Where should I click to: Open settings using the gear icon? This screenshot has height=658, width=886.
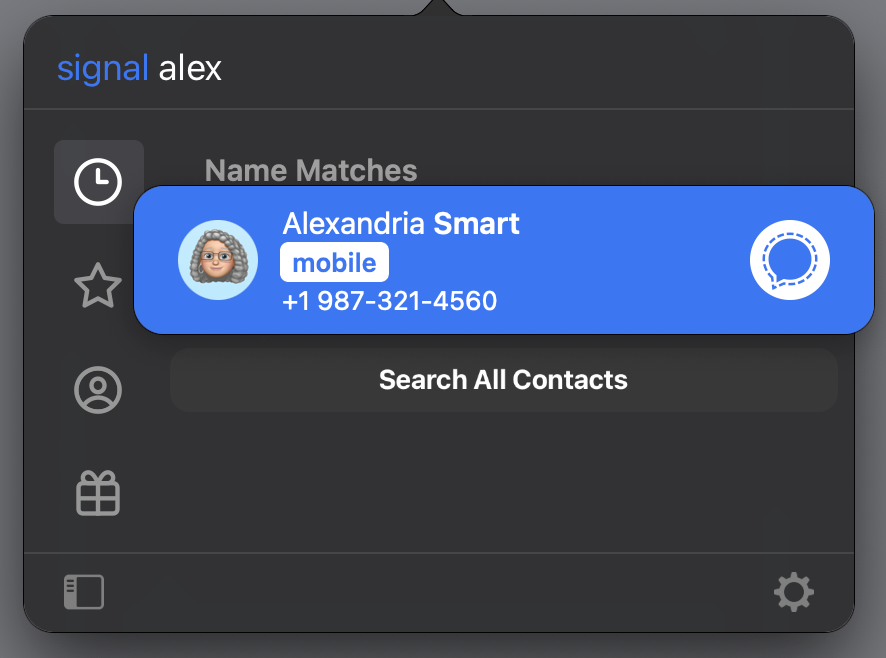click(x=793, y=592)
